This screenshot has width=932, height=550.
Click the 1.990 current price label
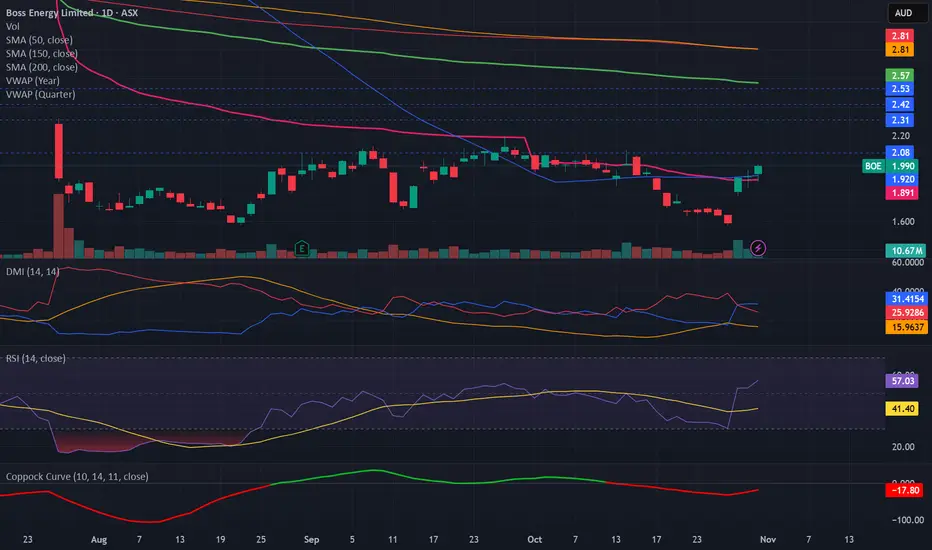(x=903, y=166)
